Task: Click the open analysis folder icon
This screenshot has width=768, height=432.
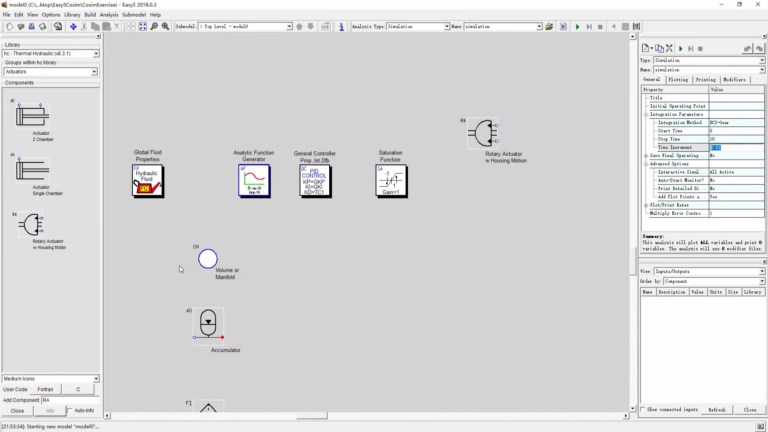Action: click(x=549, y=26)
